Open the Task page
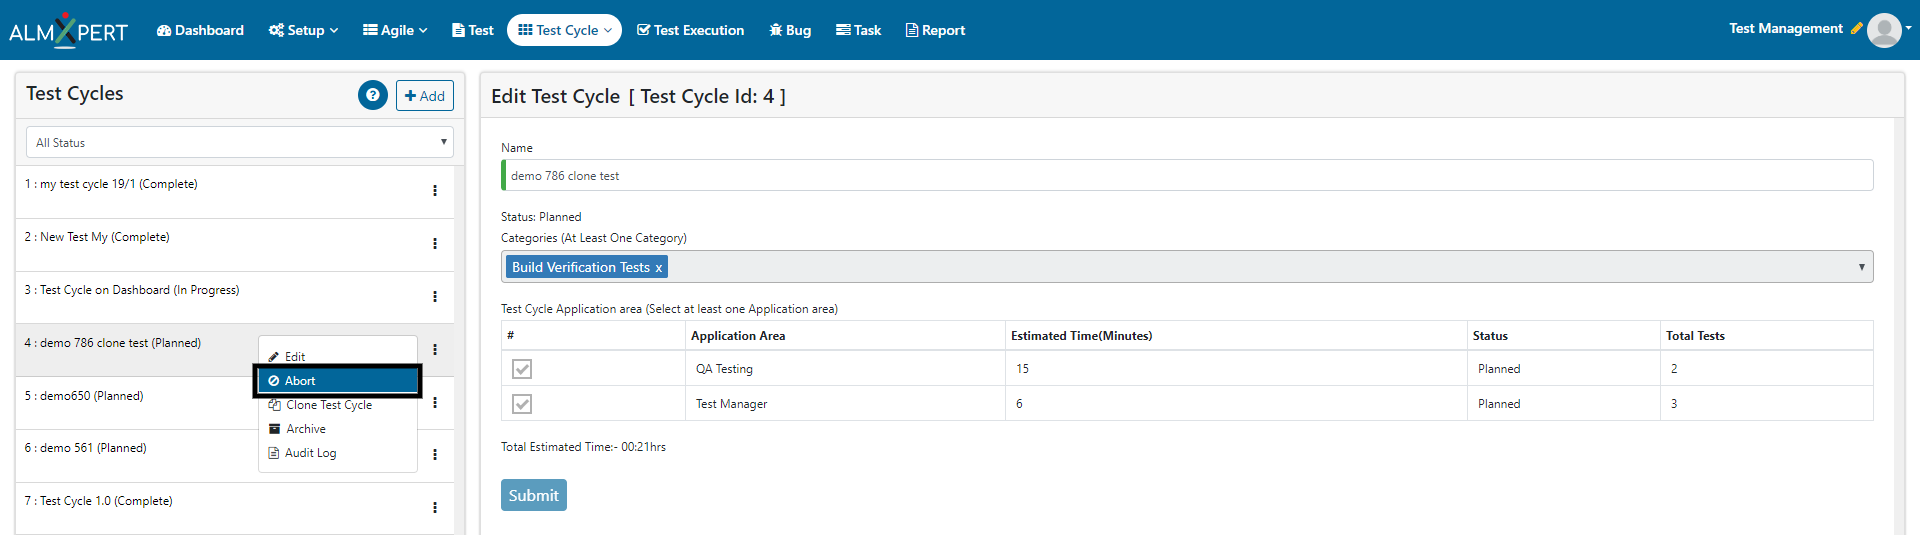1920x535 pixels. (x=858, y=30)
